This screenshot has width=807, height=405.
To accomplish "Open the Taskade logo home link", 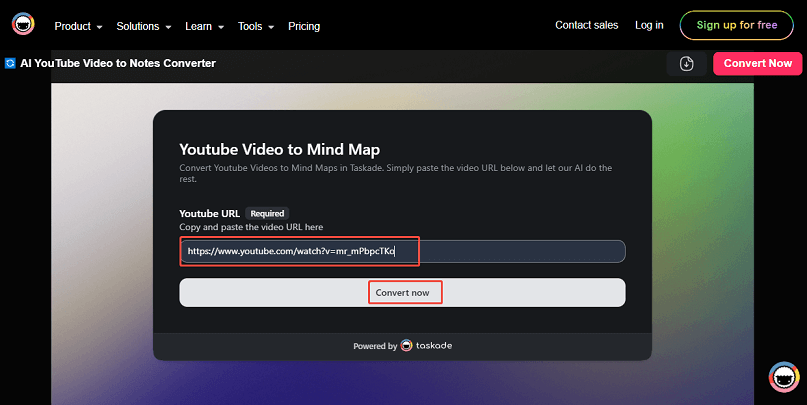I will point(23,24).
